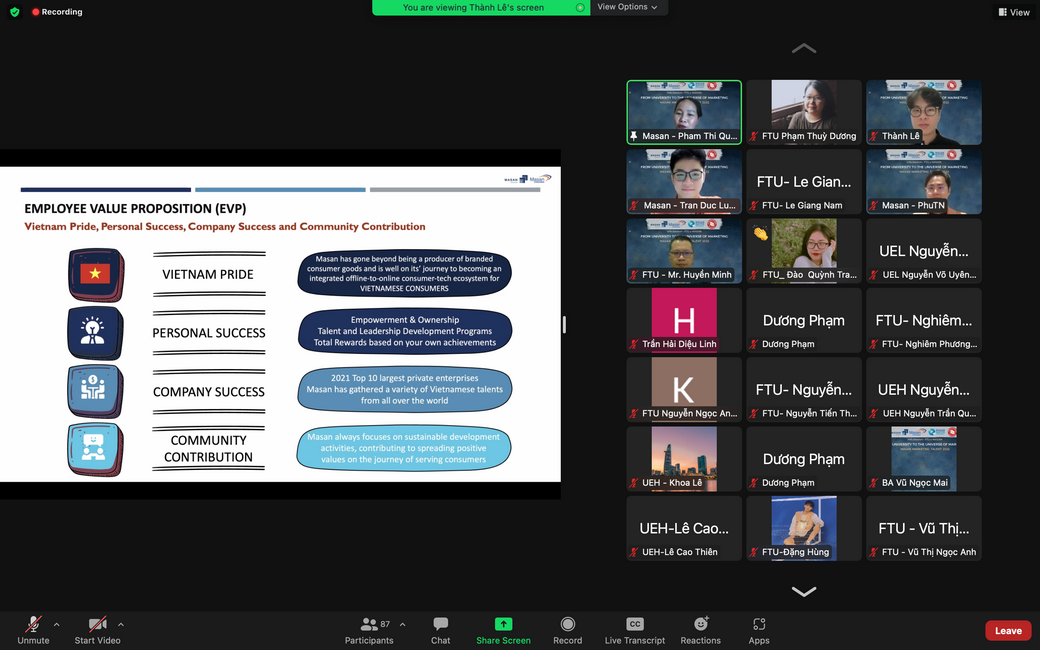Click the clapping hands reaction emoji

click(760, 233)
